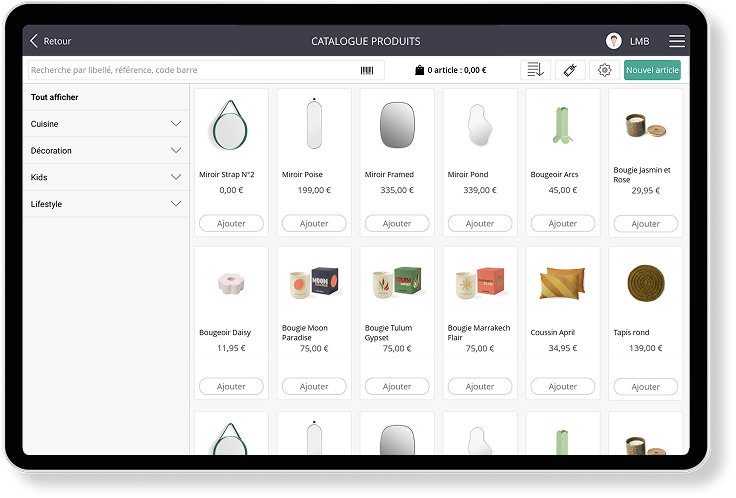This screenshot has height=498, width=736.
Task: Add Miroir Pond with Ajouter
Action: (x=480, y=223)
